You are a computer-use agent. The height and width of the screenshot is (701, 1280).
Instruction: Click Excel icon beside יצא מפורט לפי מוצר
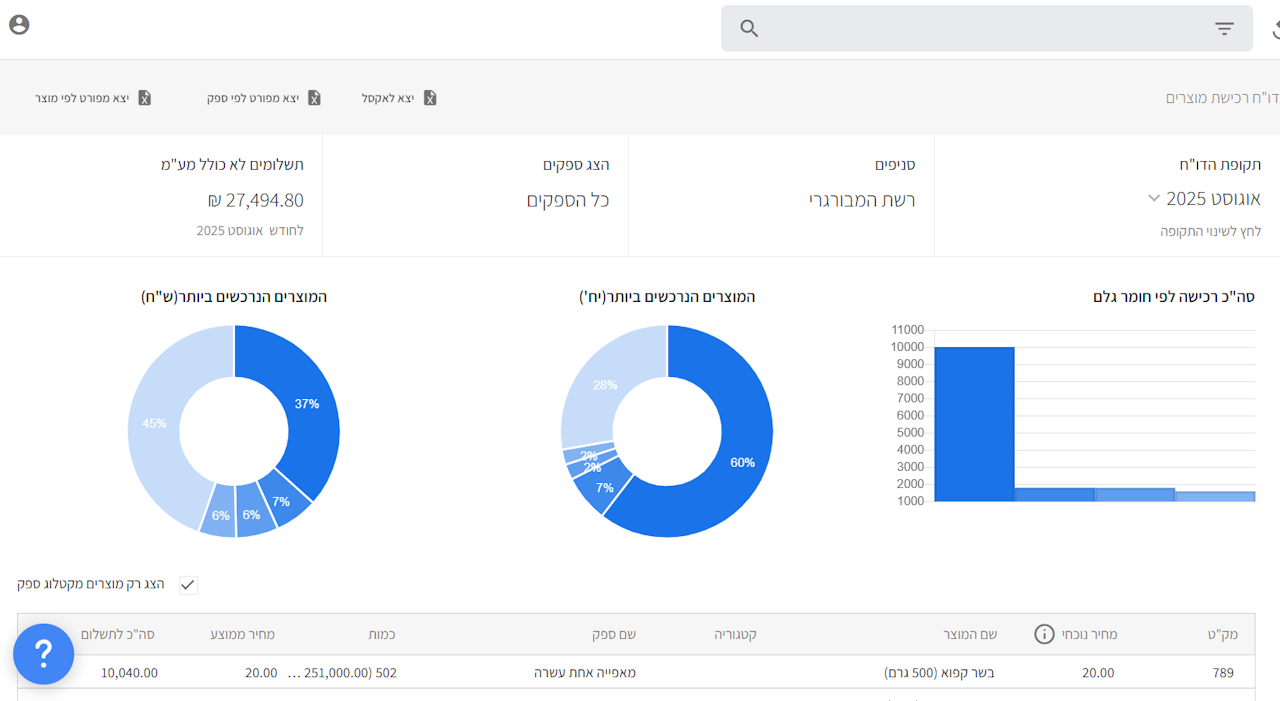click(x=145, y=98)
